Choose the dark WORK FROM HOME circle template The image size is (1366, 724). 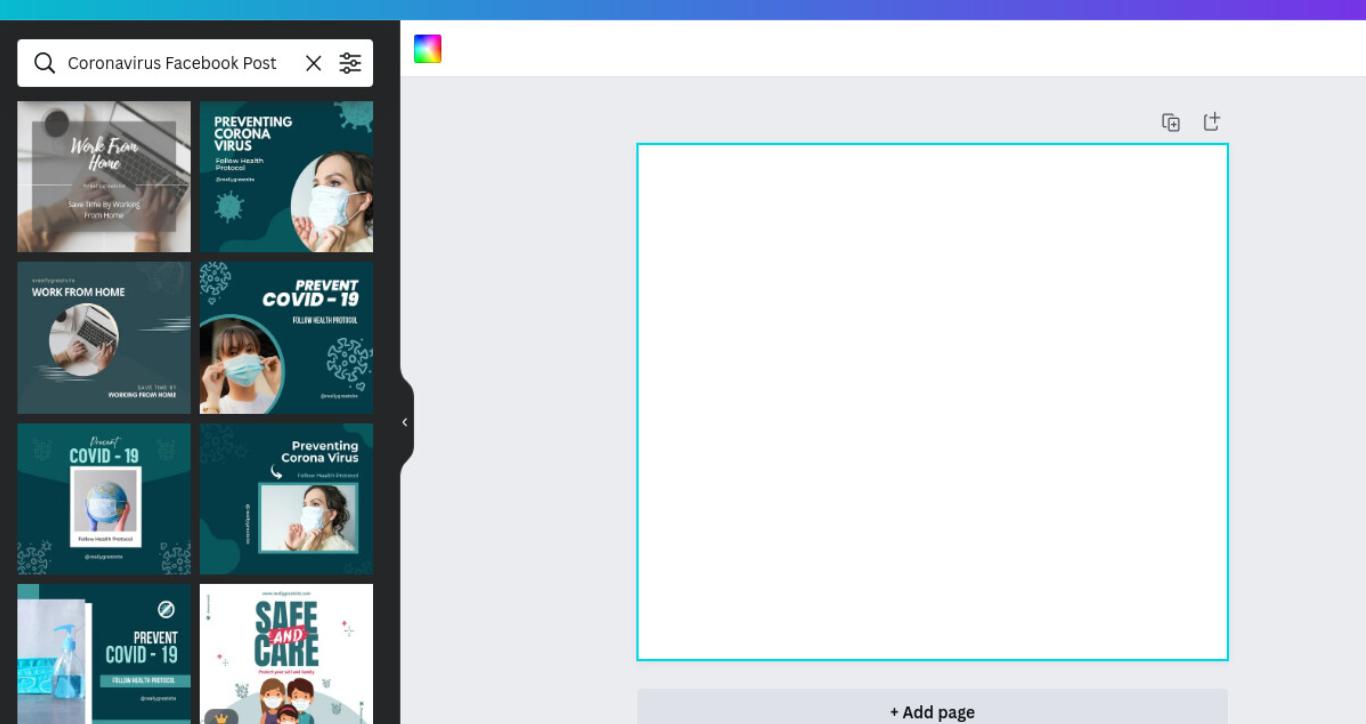[x=104, y=338]
